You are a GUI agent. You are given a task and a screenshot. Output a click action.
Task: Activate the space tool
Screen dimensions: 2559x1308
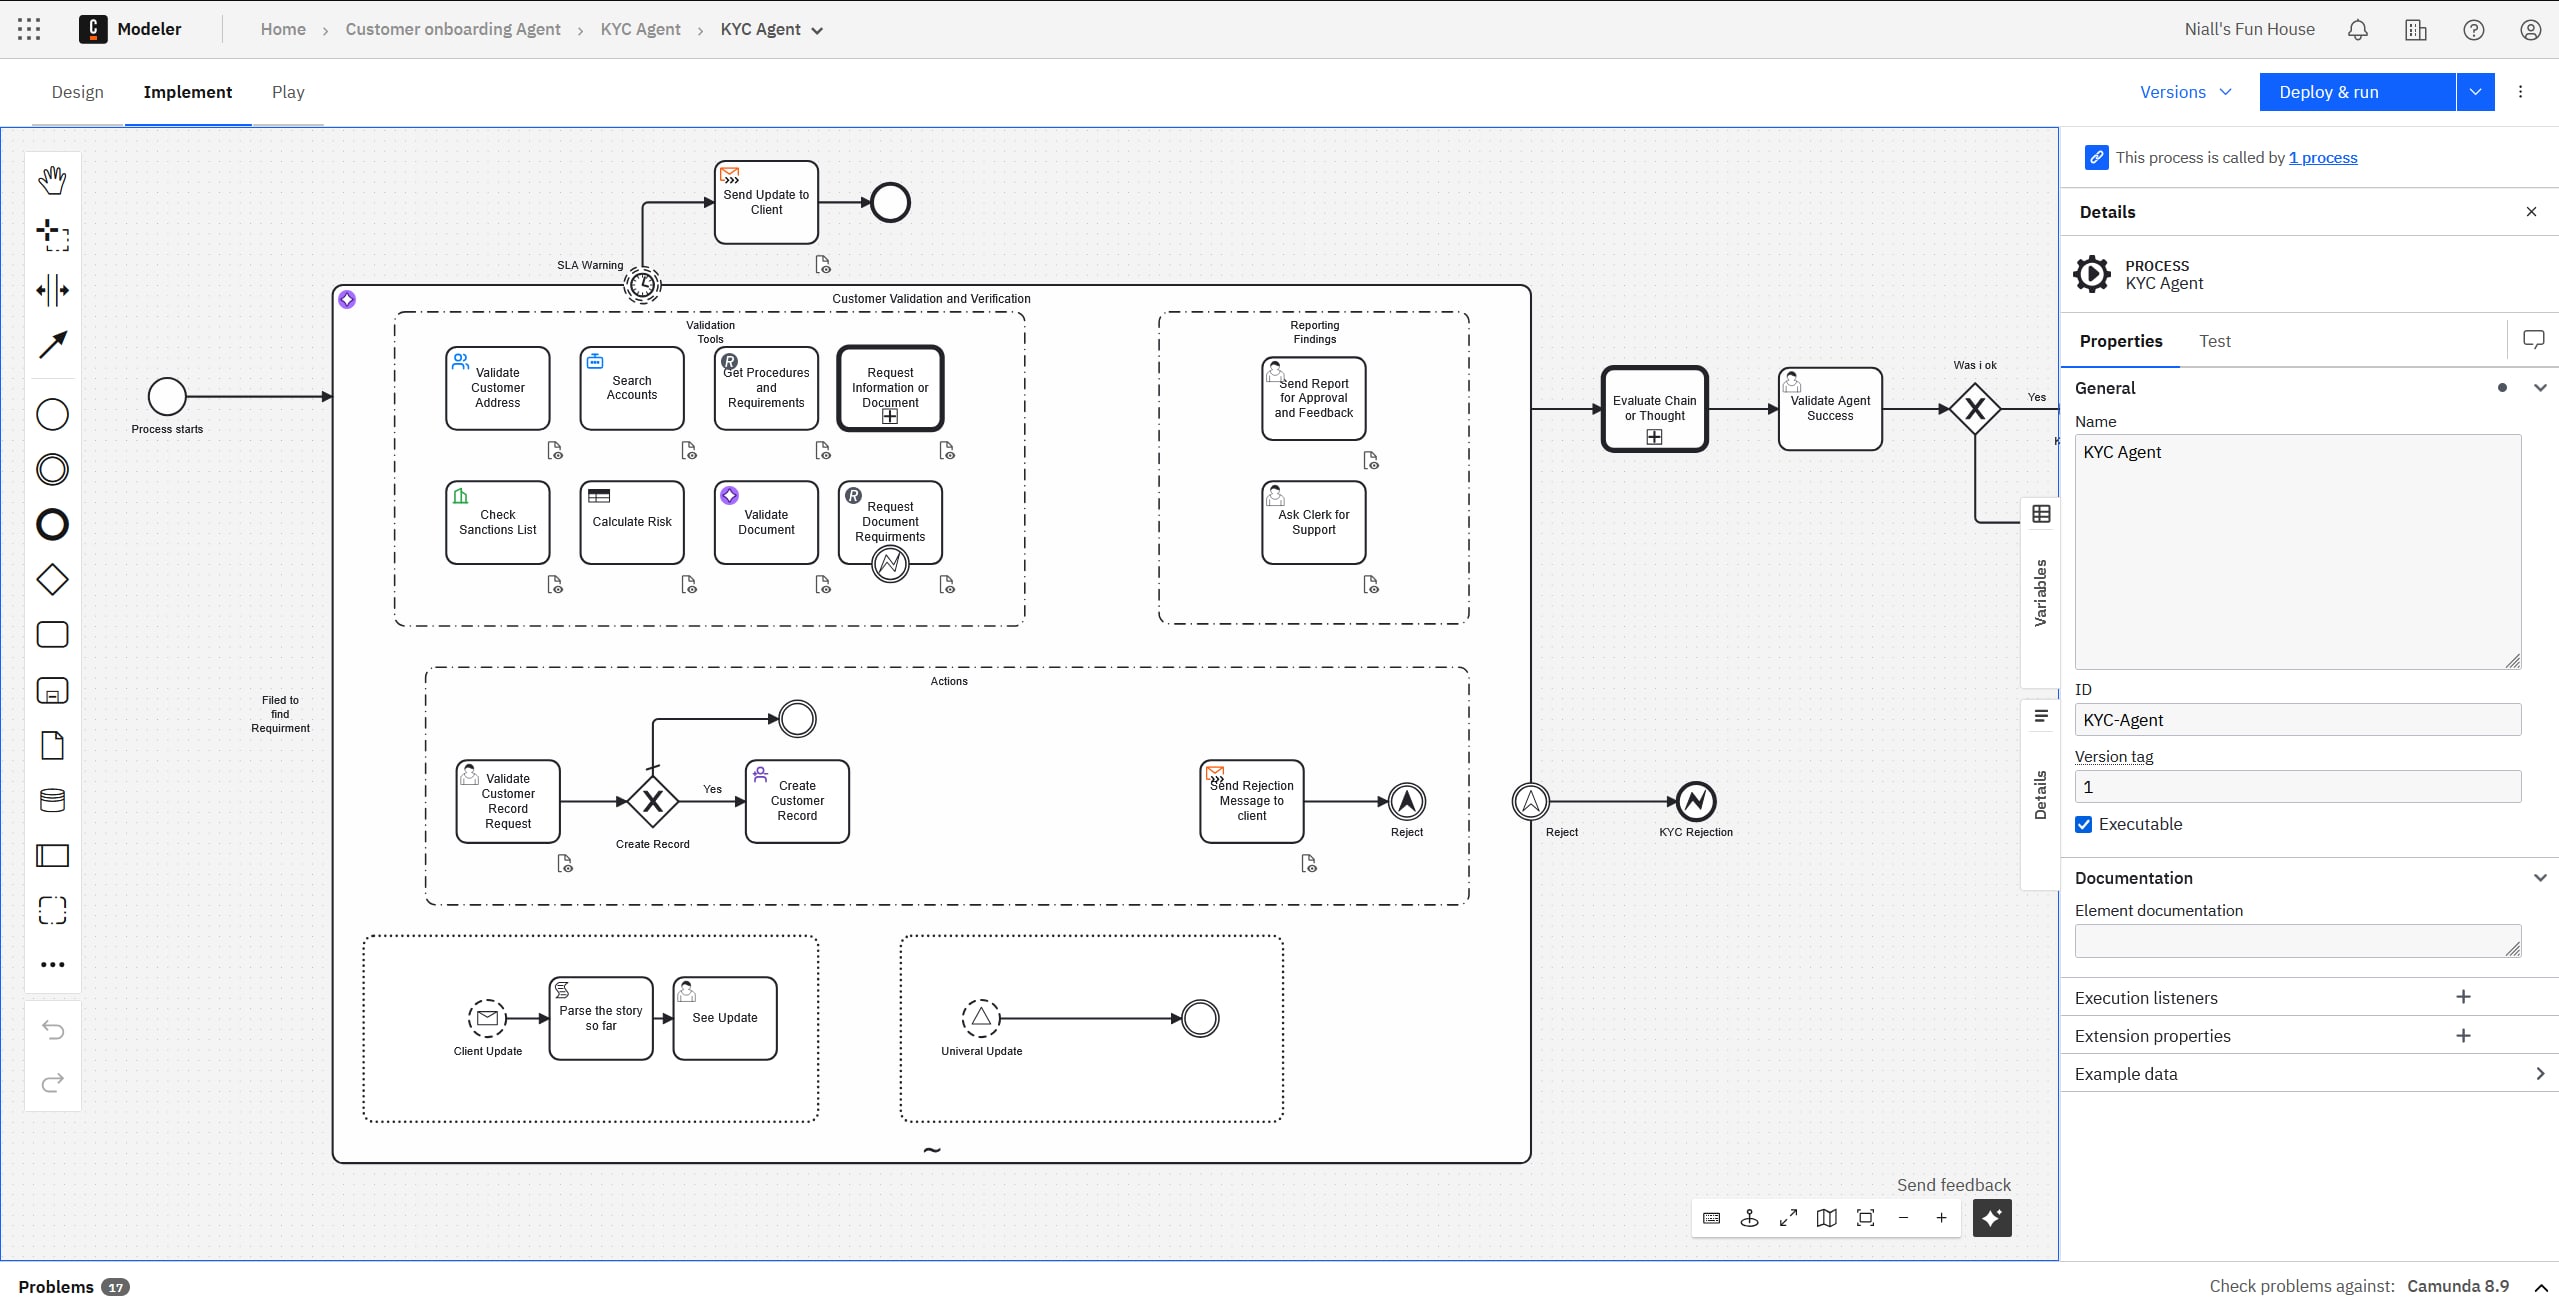click(x=52, y=291)
